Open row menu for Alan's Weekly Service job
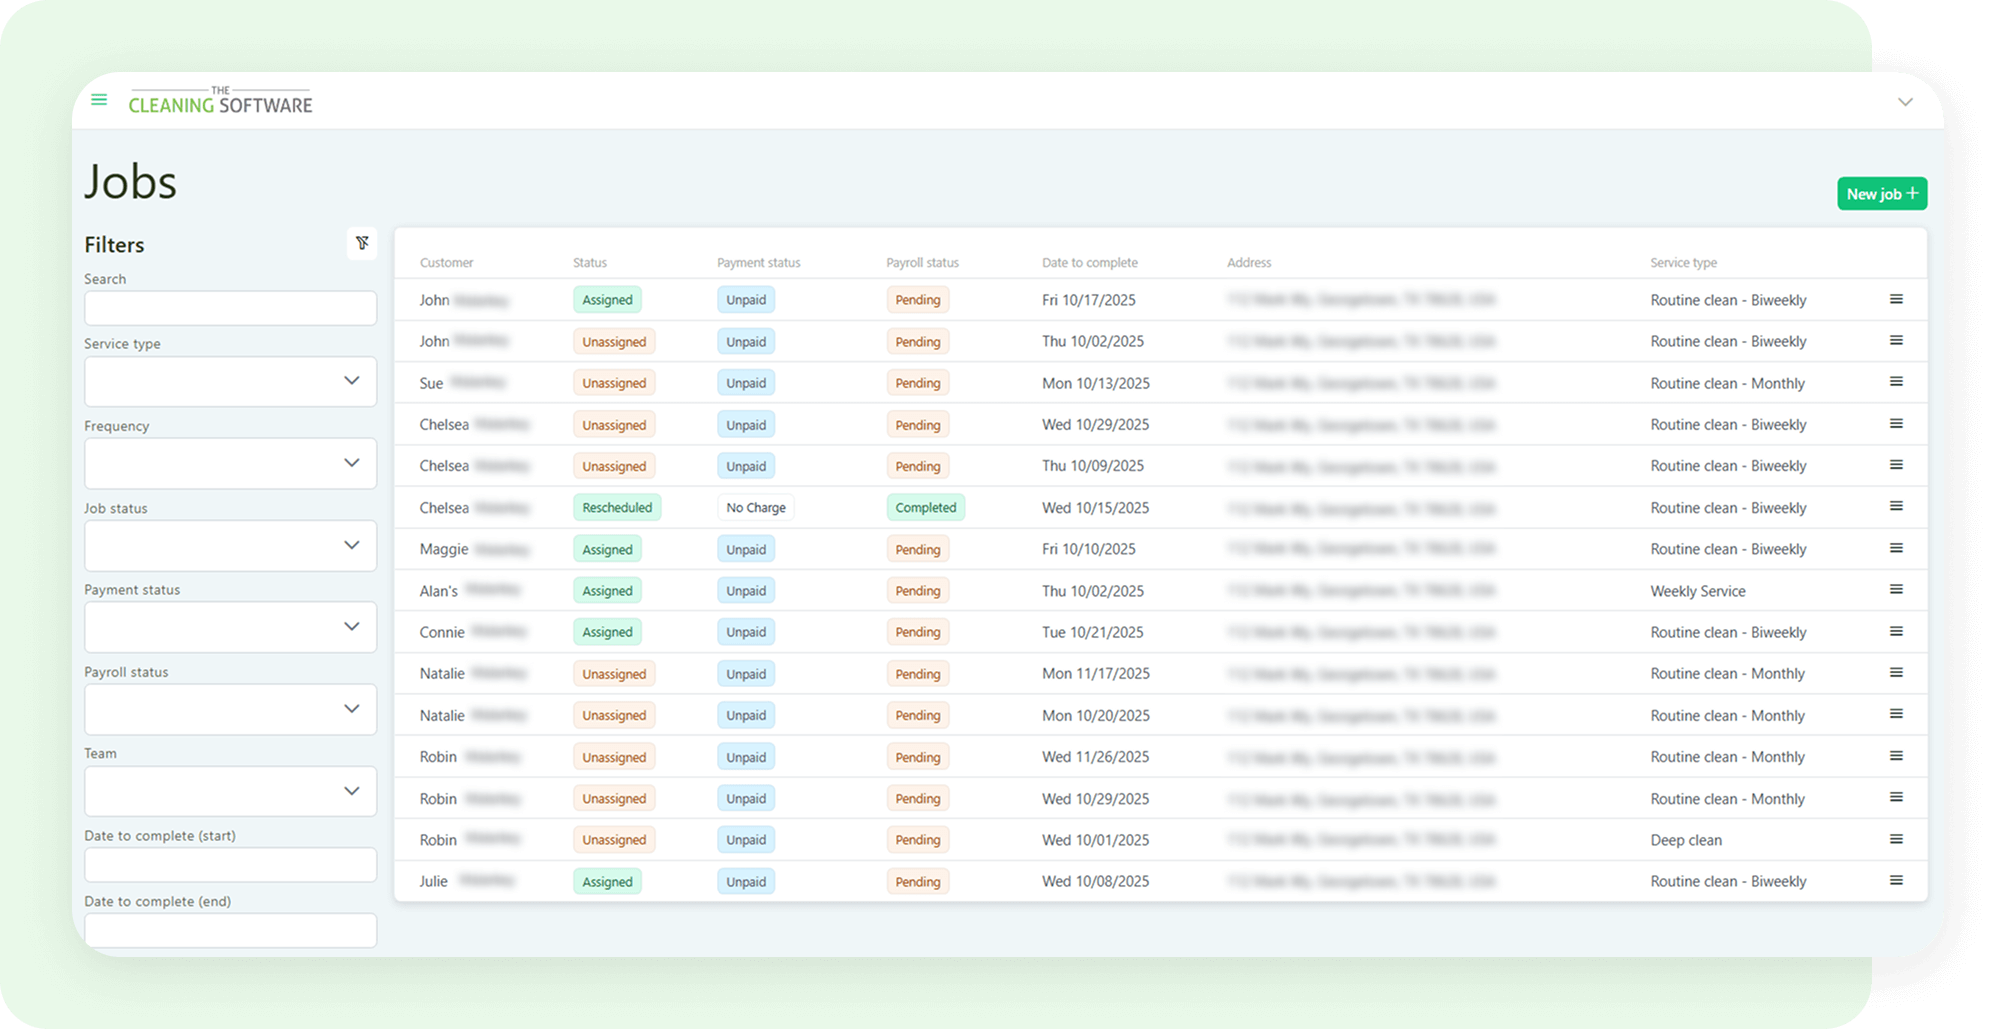Image resolution: width=2004 pixels, height=1029 pixels. pos(1895,590)
